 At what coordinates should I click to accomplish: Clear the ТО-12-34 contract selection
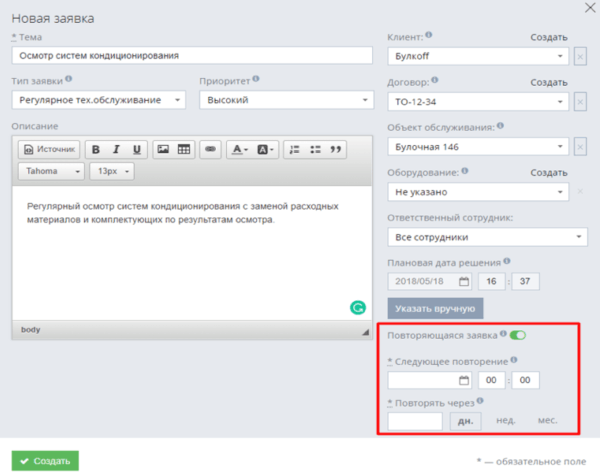[580, 102]
